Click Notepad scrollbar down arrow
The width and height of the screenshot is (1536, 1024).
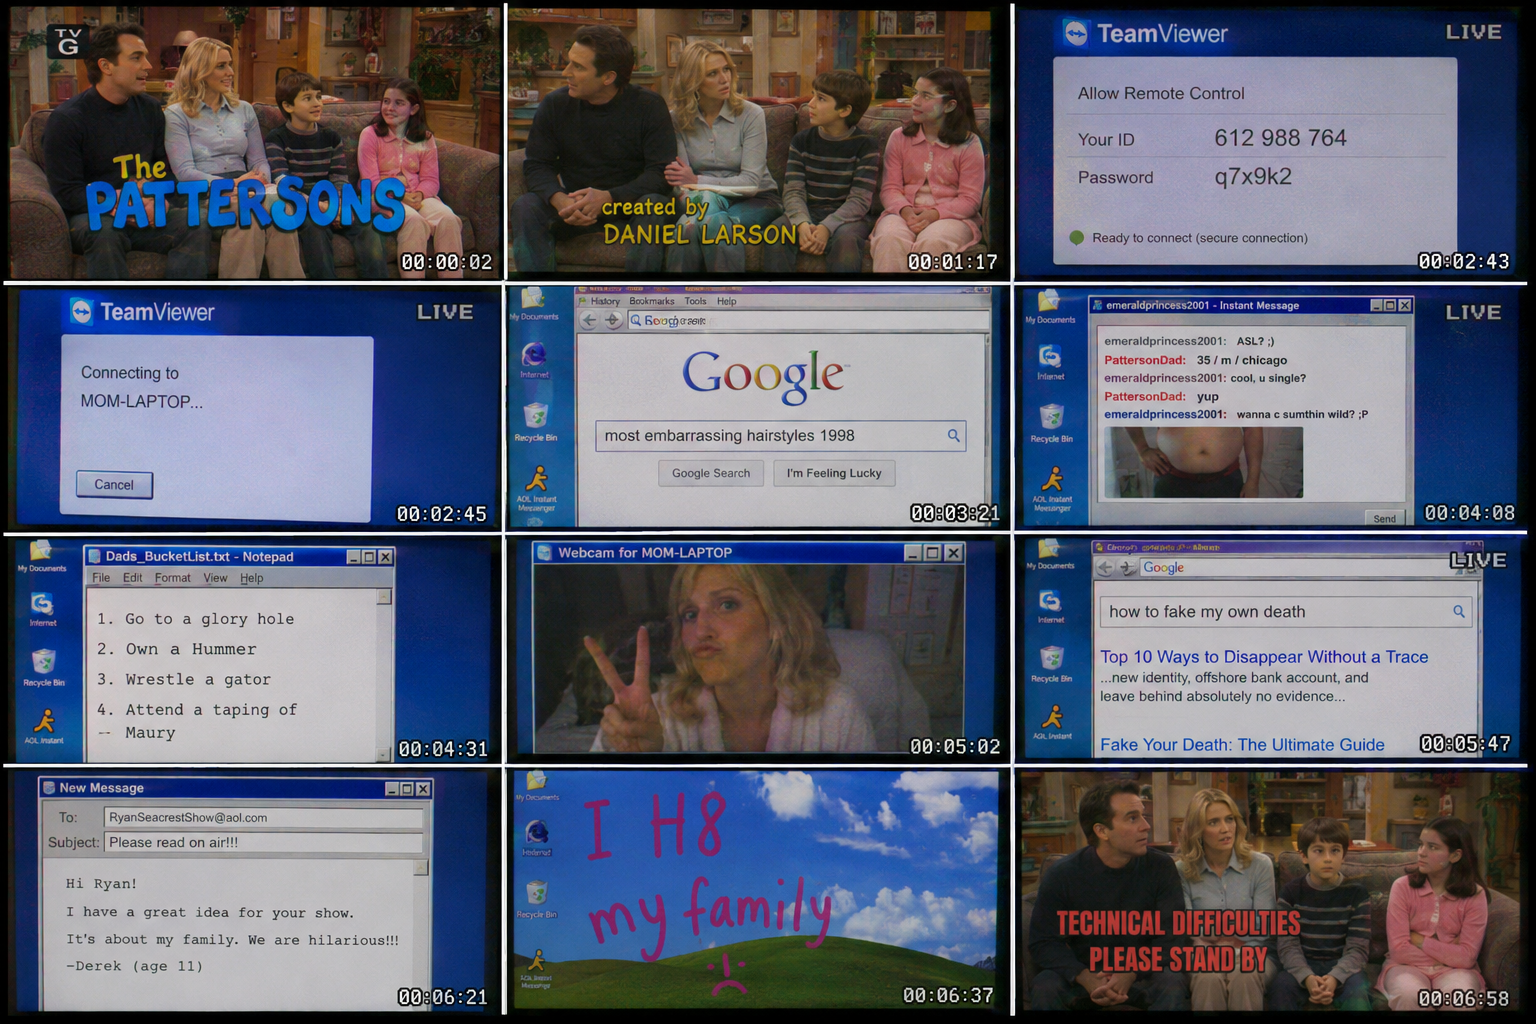(383, 754)
